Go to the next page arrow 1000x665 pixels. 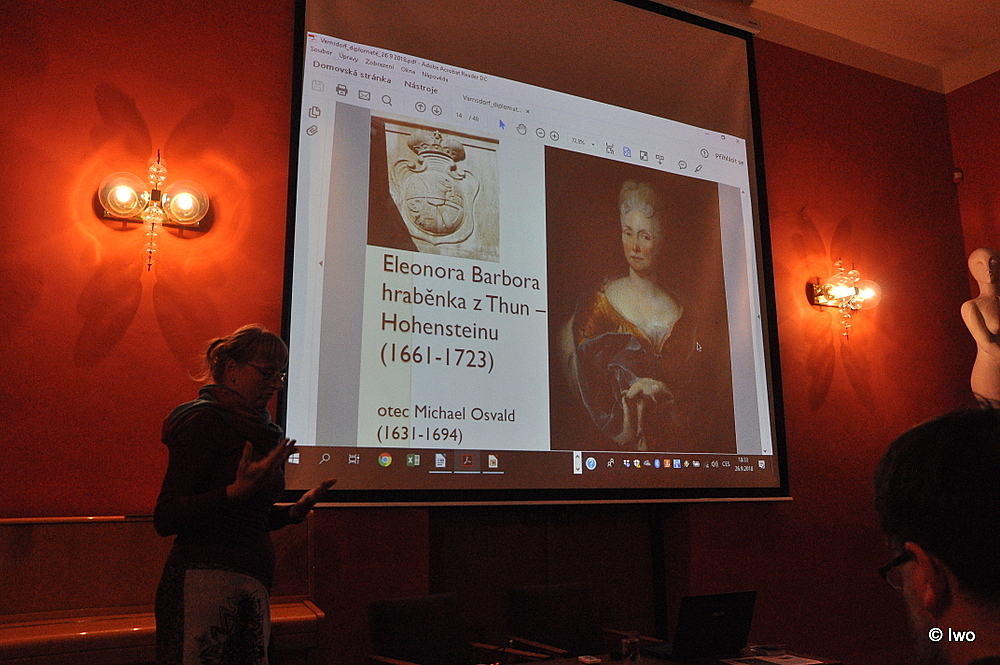[436, 110]
